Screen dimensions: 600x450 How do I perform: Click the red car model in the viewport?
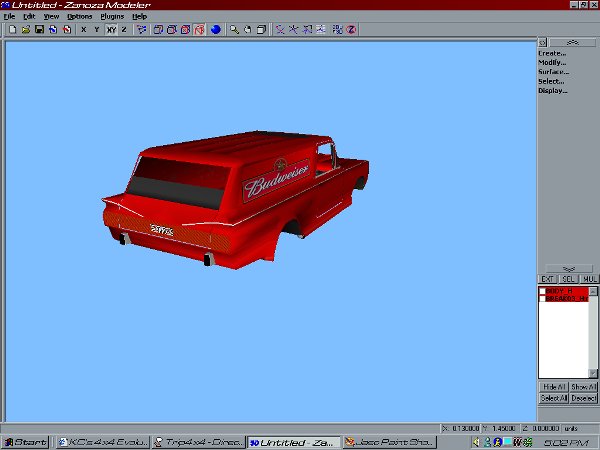click(235, 199)
